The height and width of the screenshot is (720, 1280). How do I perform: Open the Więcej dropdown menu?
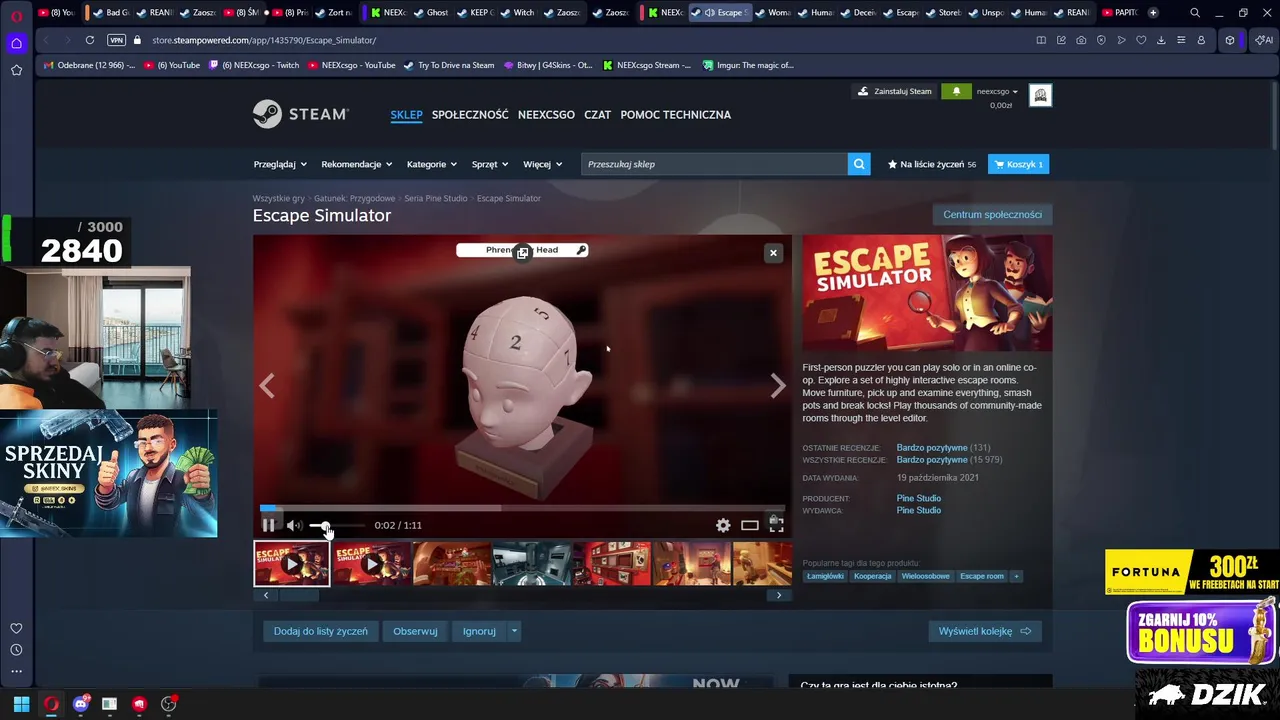(542, 164)
